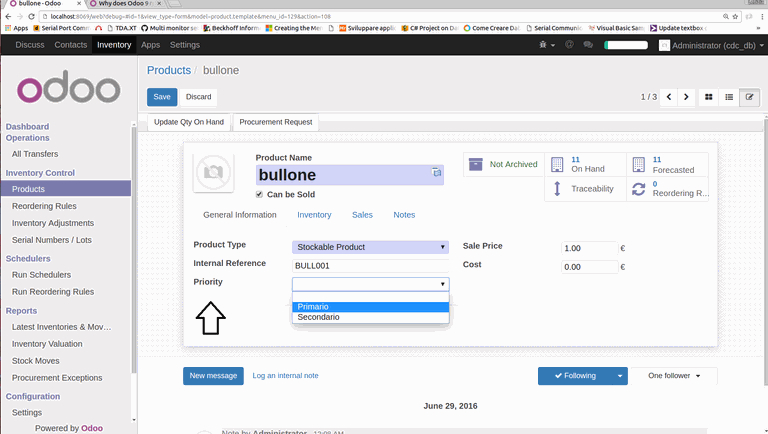Select Primario in the Priority list

370,307
